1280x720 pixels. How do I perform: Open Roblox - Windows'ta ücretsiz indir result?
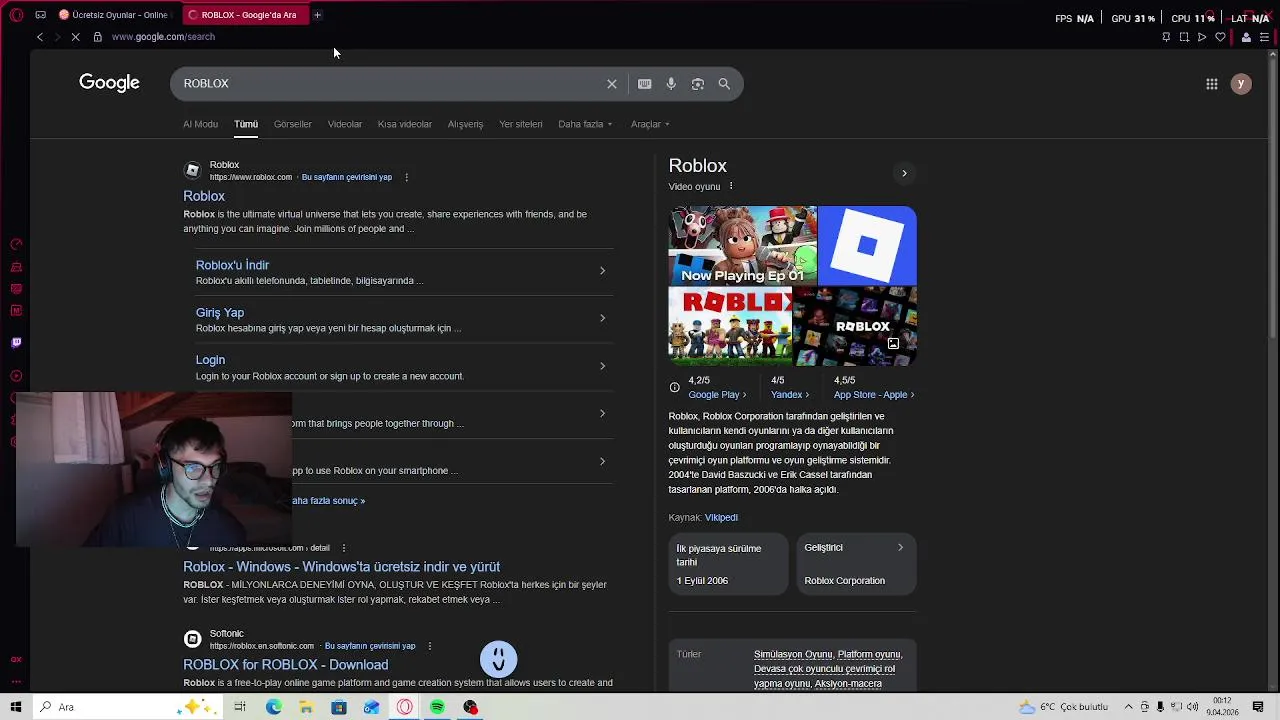(x=341, y=567)
